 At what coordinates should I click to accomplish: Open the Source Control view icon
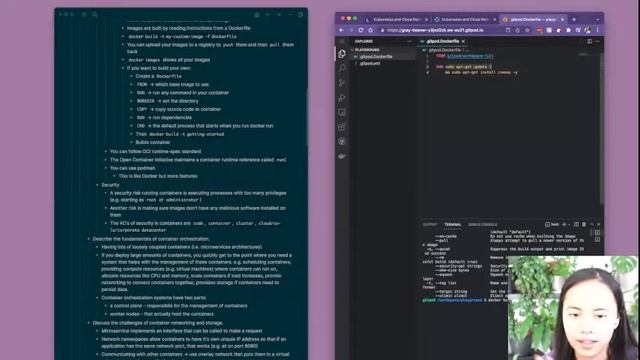click(x=342, y=83)
